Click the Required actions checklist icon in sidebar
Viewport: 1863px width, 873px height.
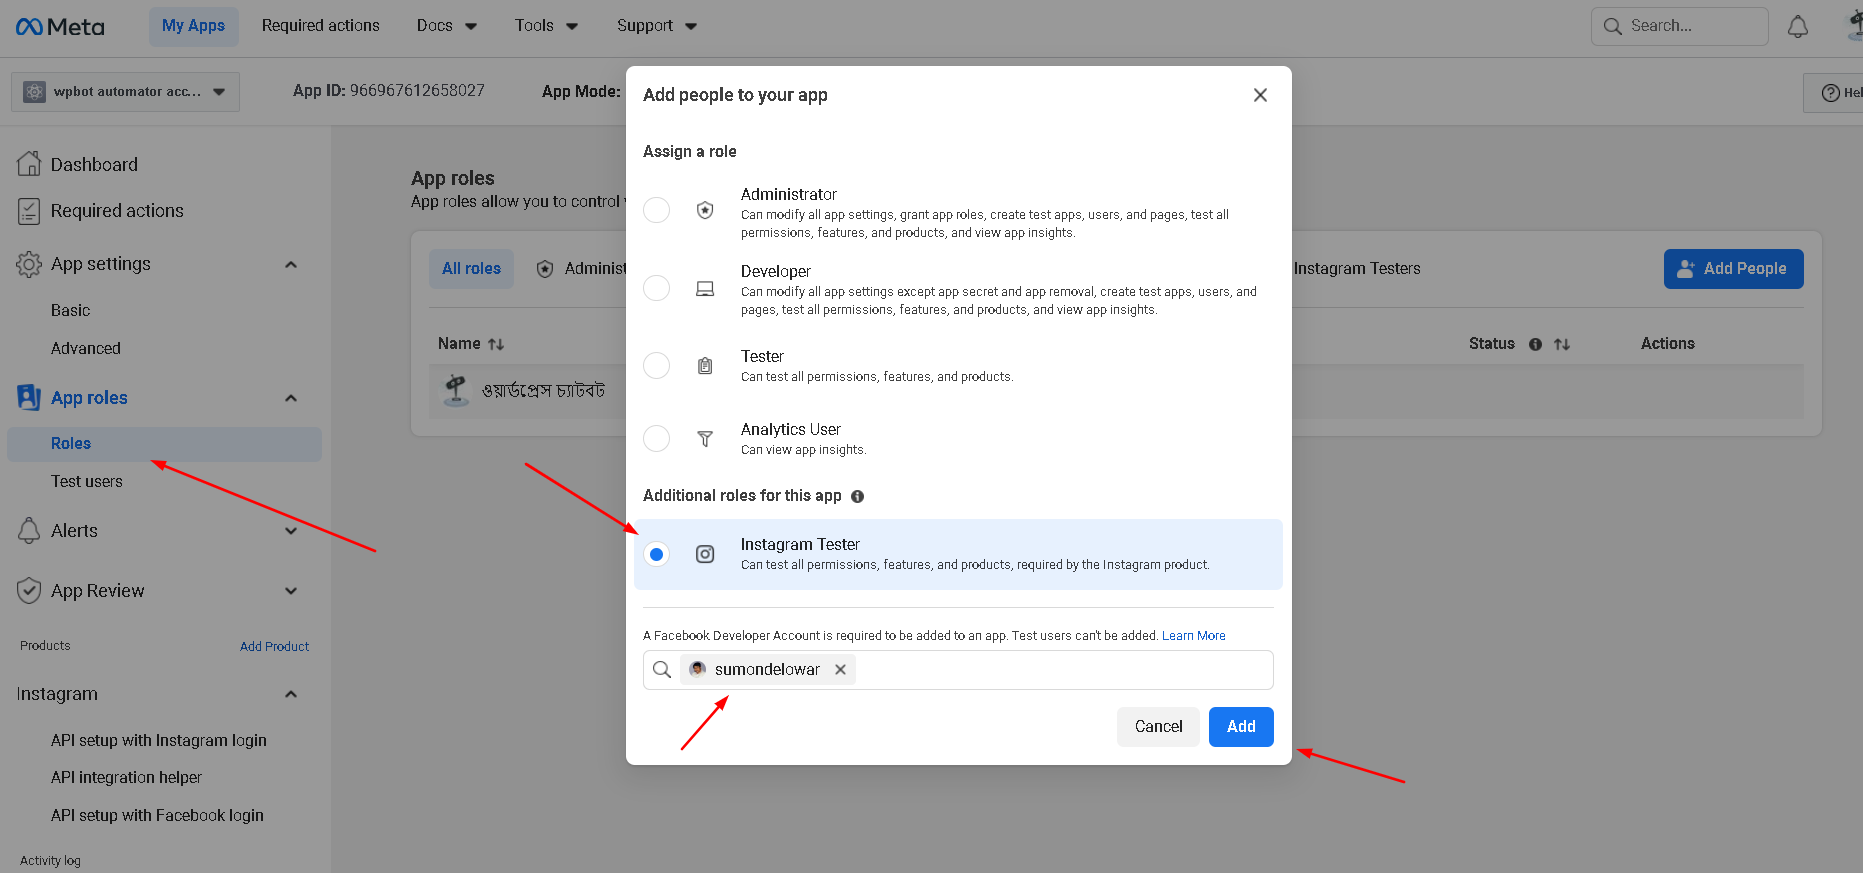click(29, 211)
